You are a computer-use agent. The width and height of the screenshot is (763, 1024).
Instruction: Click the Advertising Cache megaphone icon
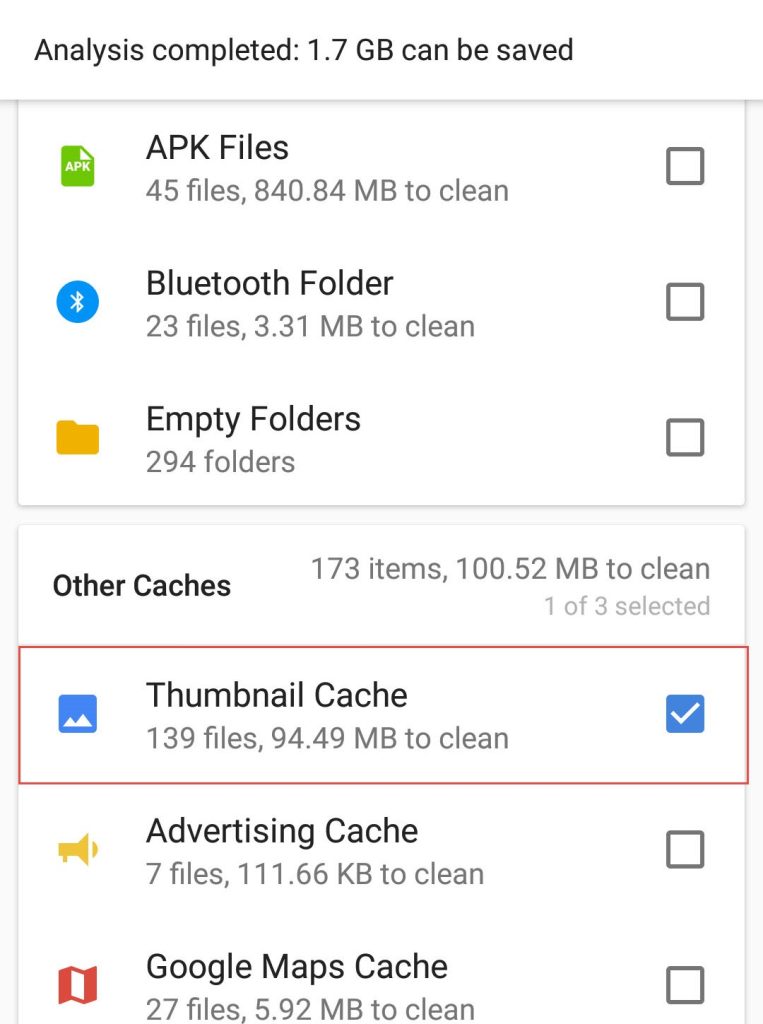[77, 849]
